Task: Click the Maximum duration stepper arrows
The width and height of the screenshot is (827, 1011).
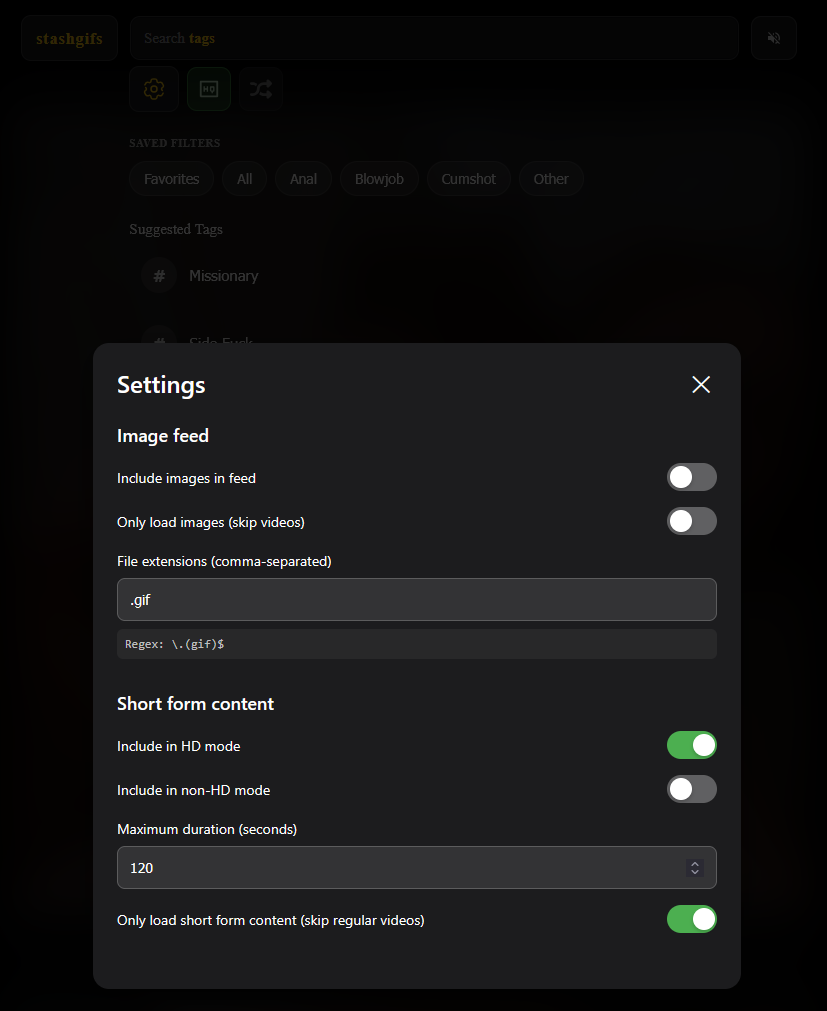Action: (695, 868)
